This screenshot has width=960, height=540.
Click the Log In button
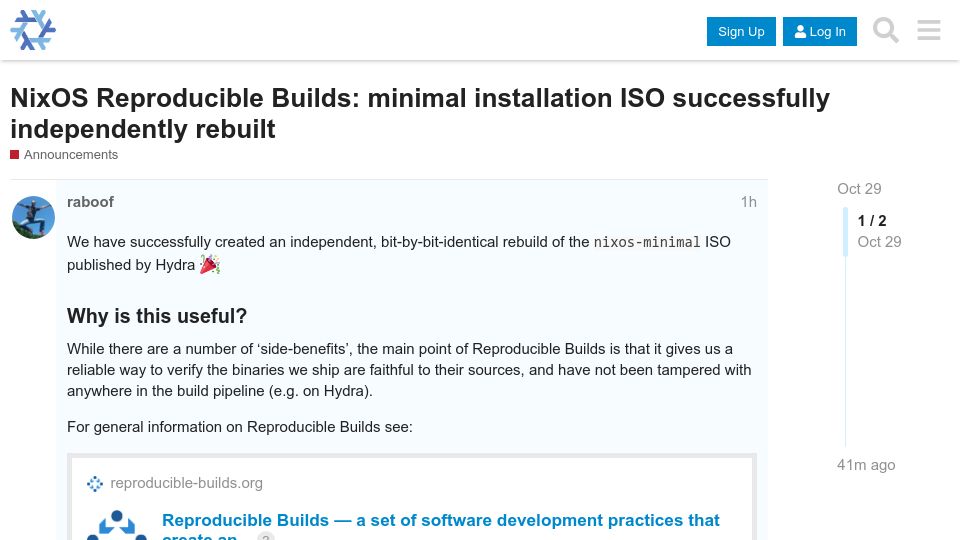pos(820,31)
